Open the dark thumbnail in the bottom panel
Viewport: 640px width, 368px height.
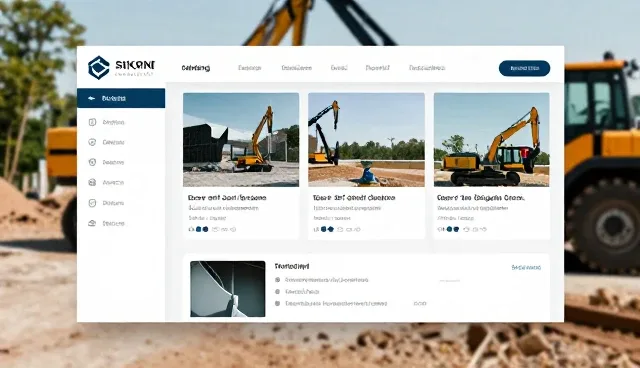(x=228, y=289)
